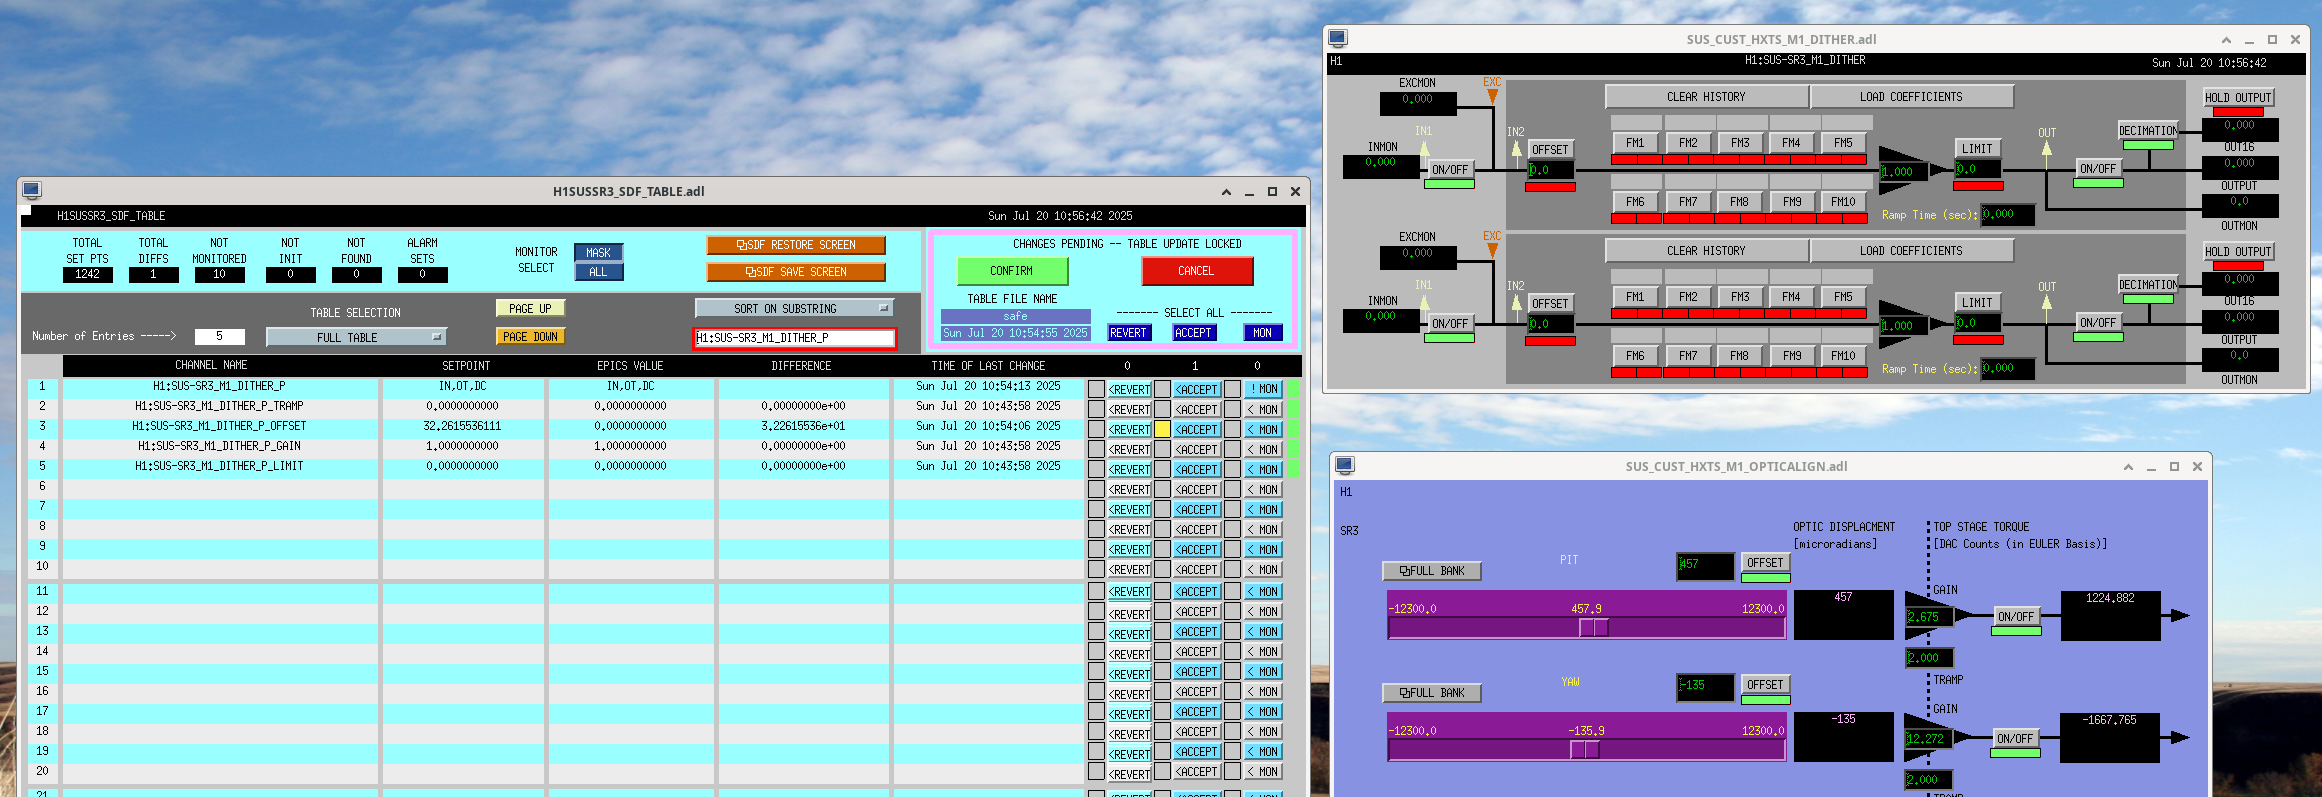Open the SDF RESTORE SCREEN display
Screen dimensions: 2322x797
tap(796, 245)
